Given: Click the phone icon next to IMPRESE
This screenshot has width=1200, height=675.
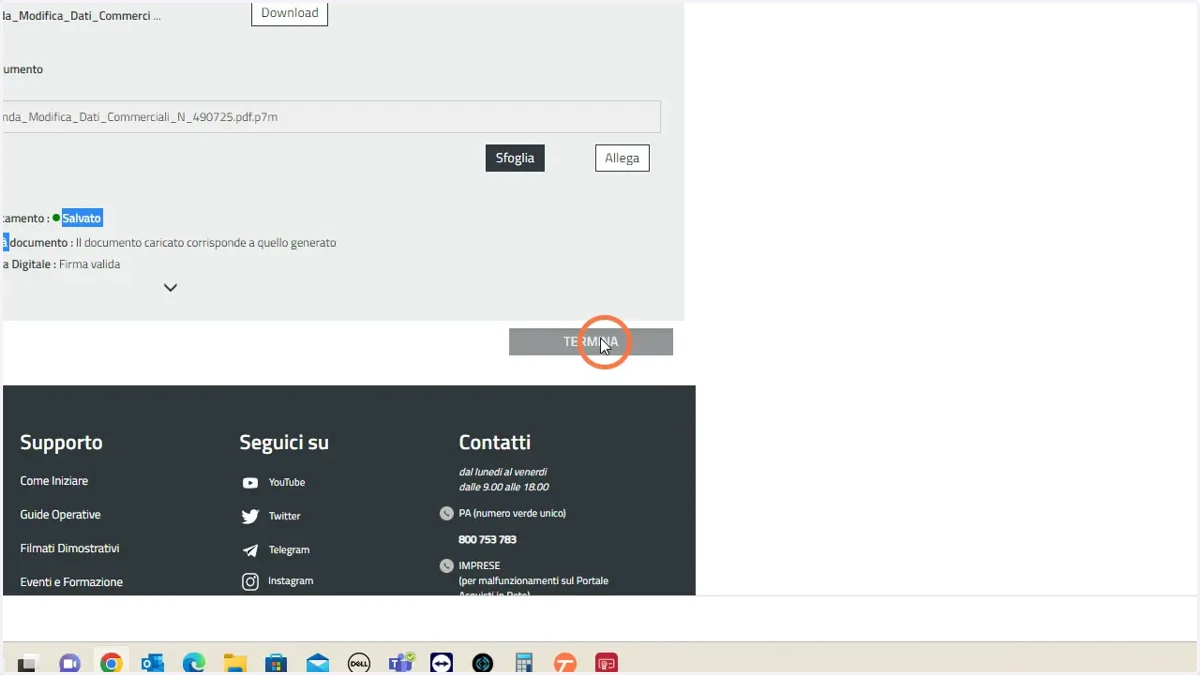Looking at the screenshot, I should tap(446, 566).
